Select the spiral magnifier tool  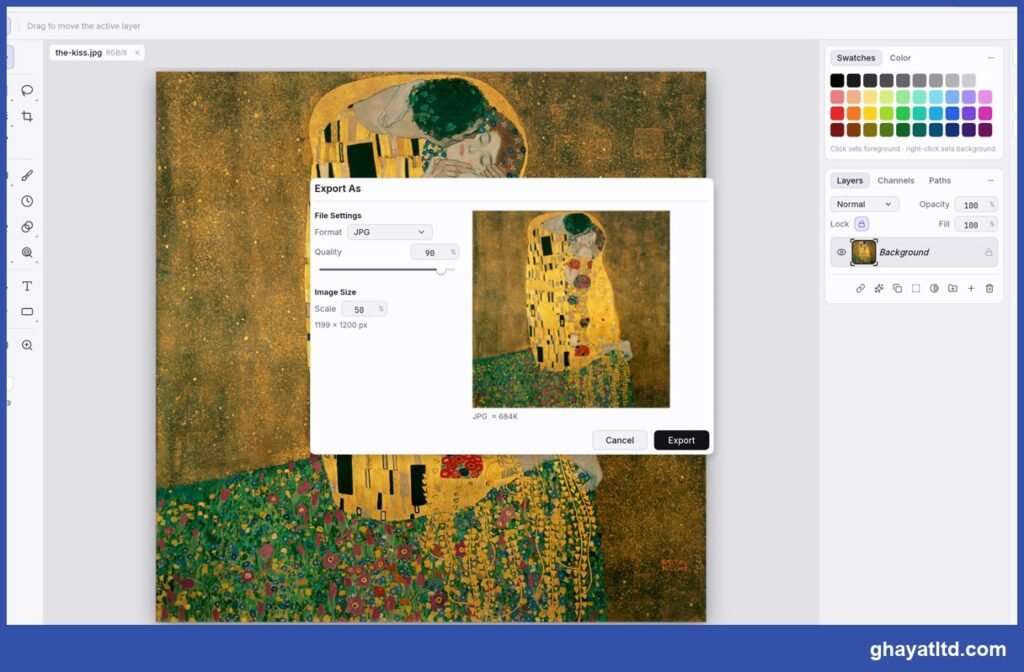(x=27, y=252)
